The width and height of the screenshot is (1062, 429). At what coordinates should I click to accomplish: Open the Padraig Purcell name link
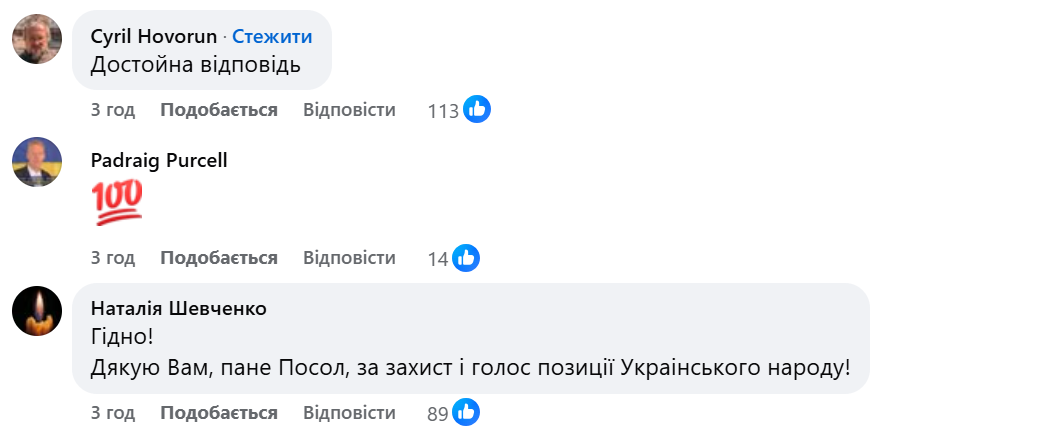159,160
